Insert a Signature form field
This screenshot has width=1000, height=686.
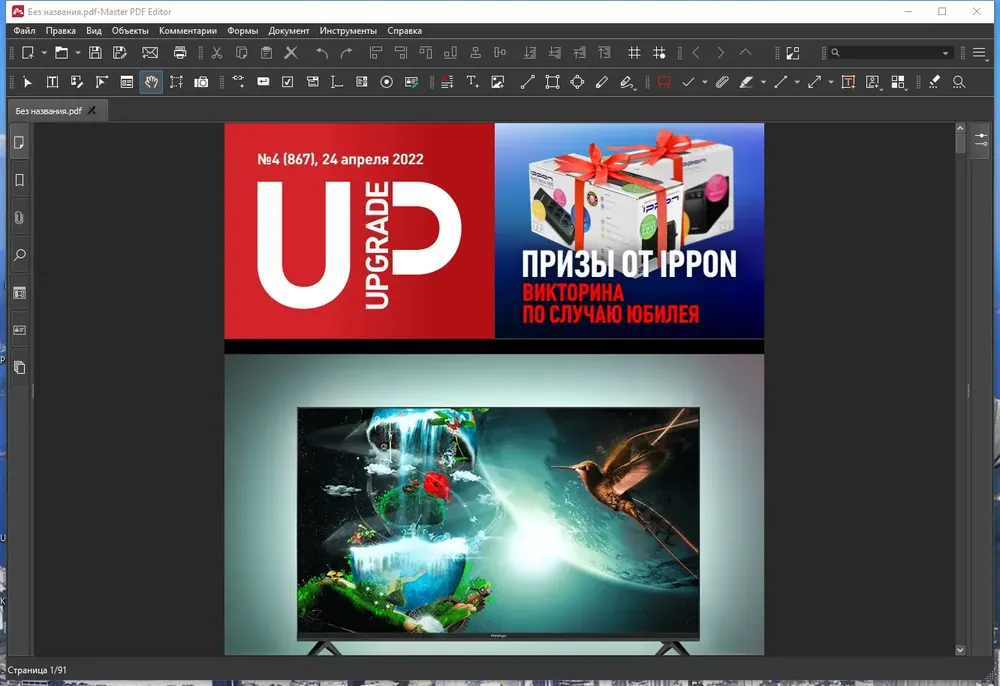[411, 82]
